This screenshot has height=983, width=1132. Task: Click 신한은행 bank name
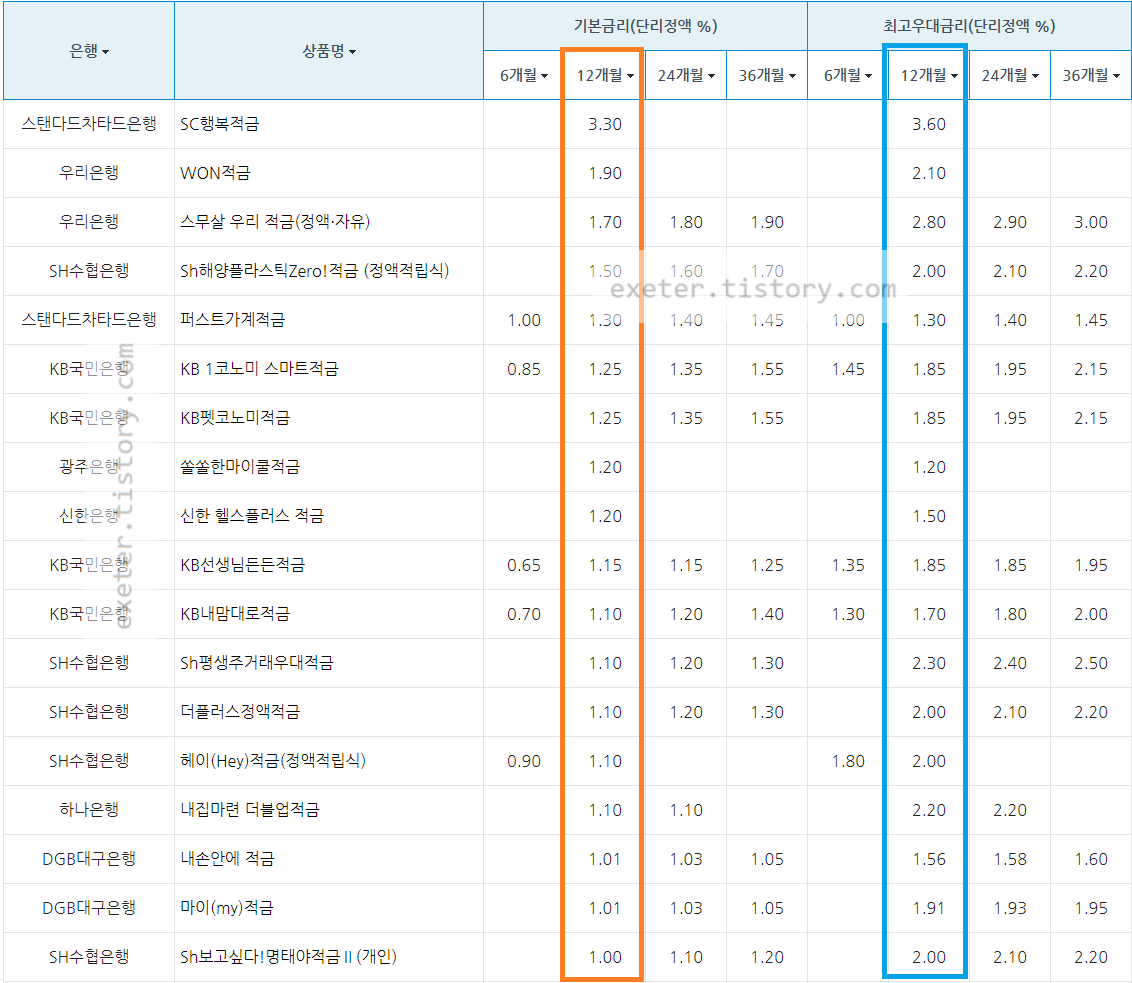tap(89, 516)
